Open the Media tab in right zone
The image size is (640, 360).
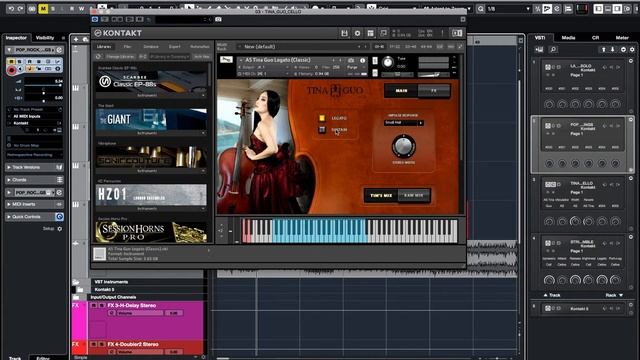568,38
